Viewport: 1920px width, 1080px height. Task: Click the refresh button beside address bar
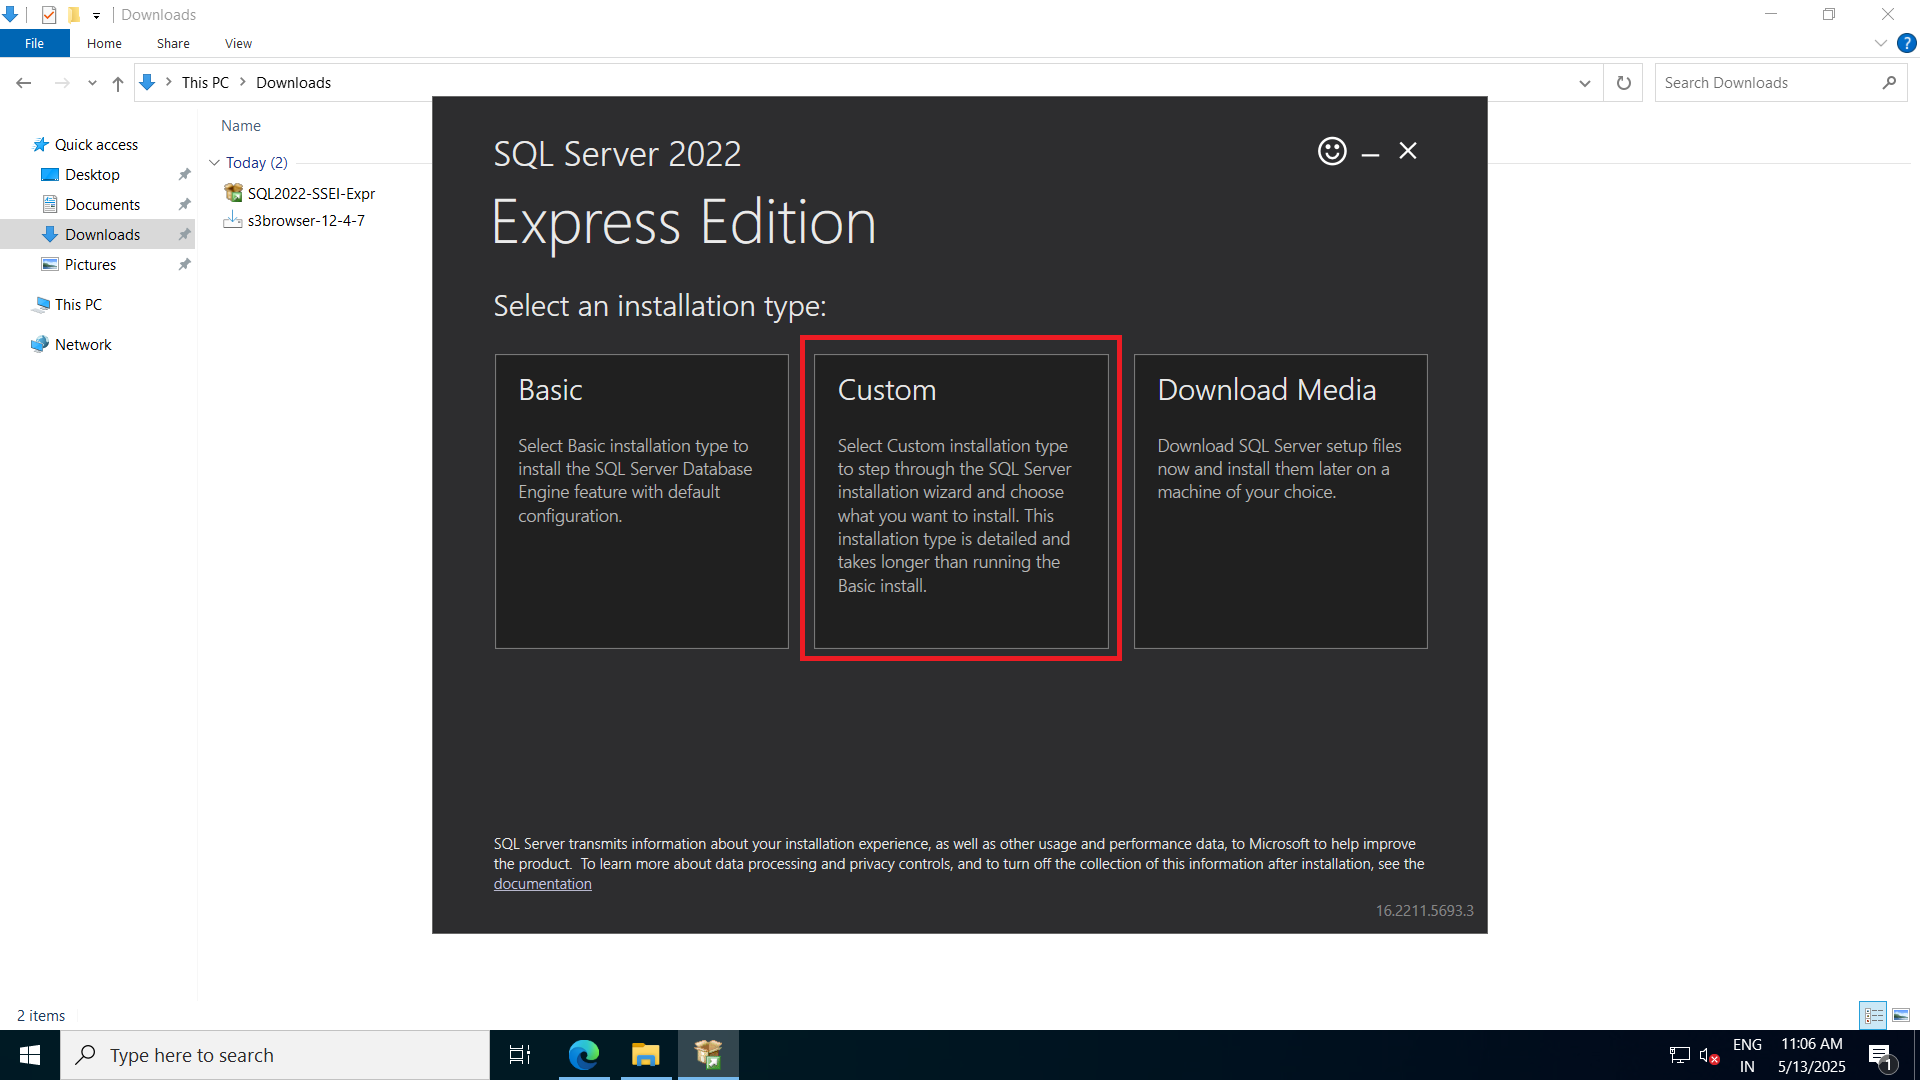(x=1623, y=83)
